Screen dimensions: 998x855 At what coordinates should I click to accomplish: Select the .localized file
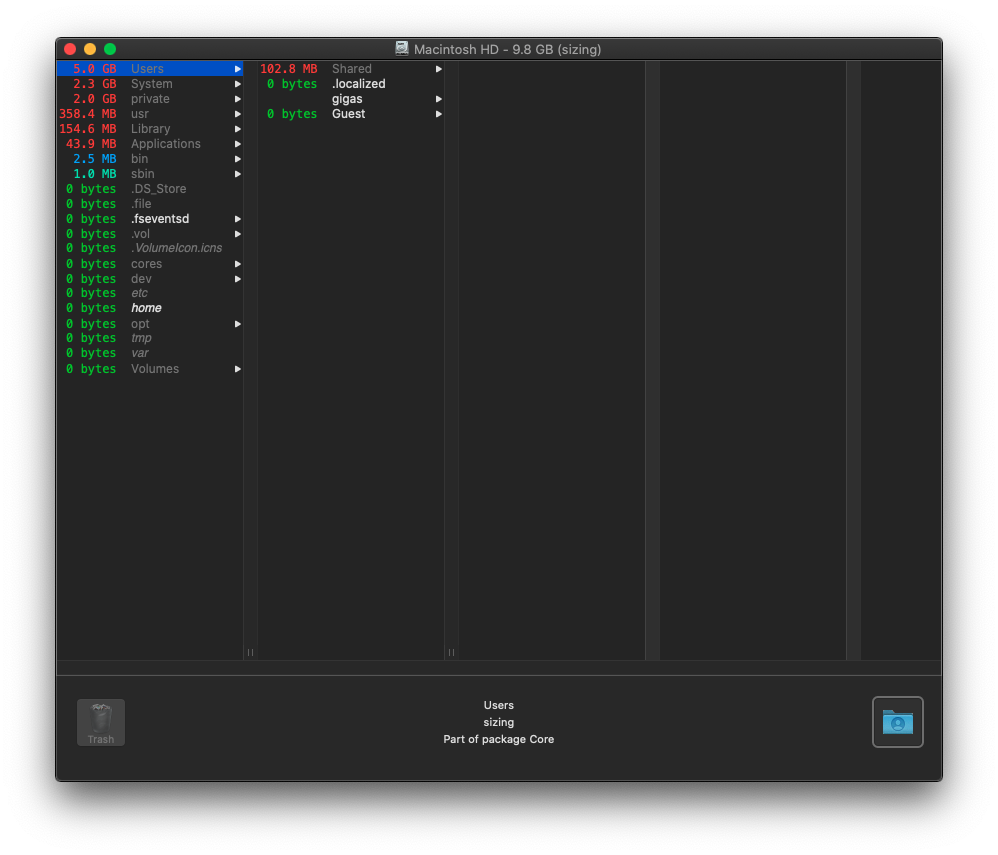tap(358, 84)
